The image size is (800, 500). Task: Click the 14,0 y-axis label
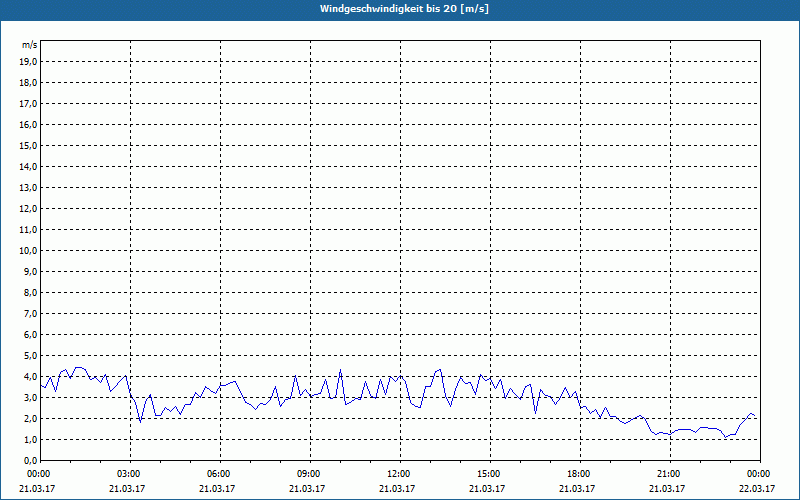point(28,166)
